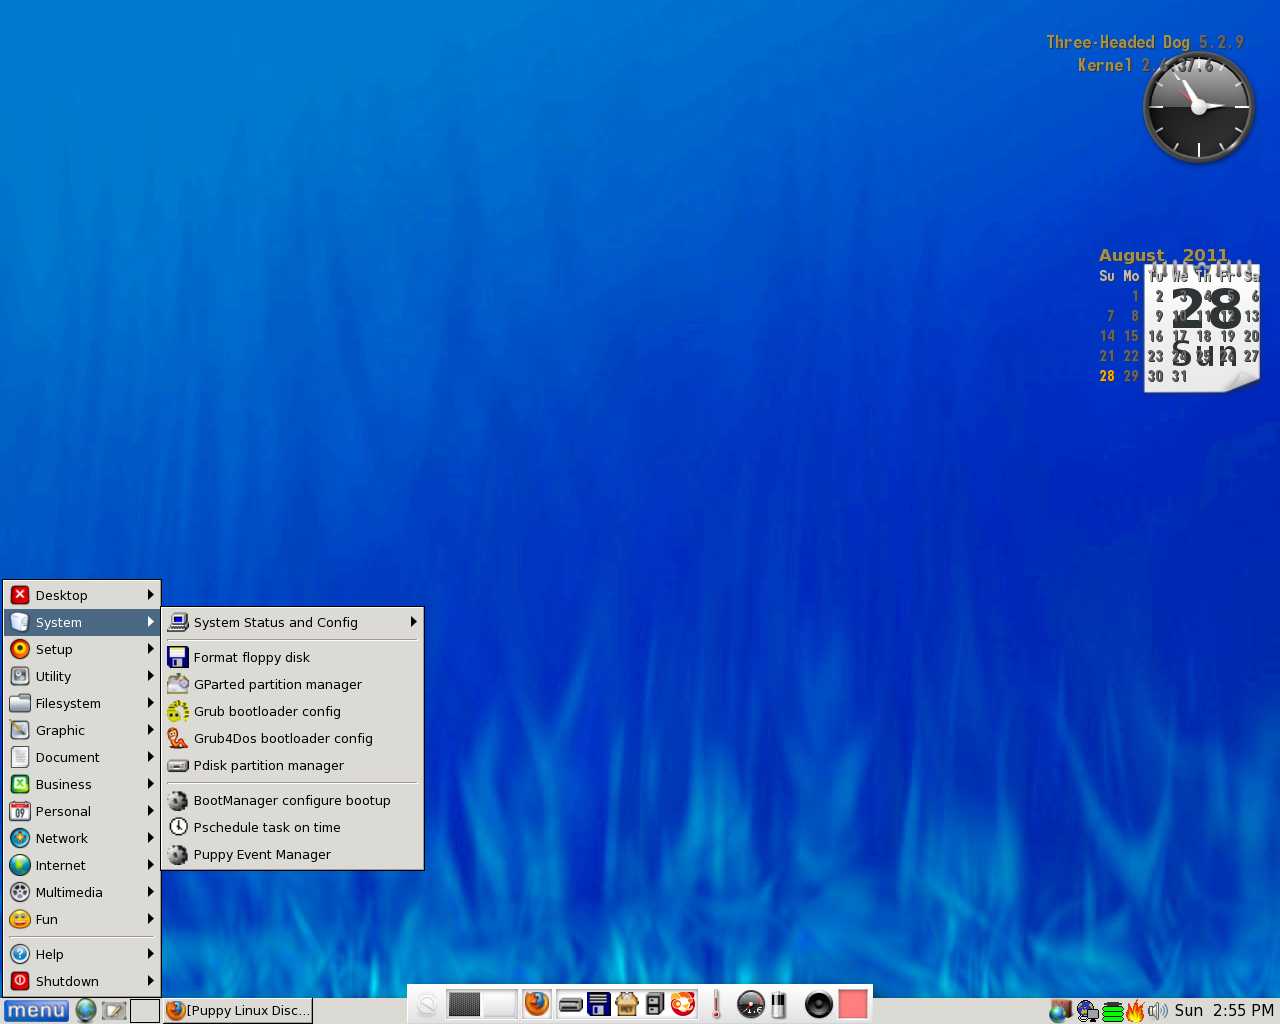Open the Shutdown menu category
1280x1024 pixels.
click(x=82, y=981)
